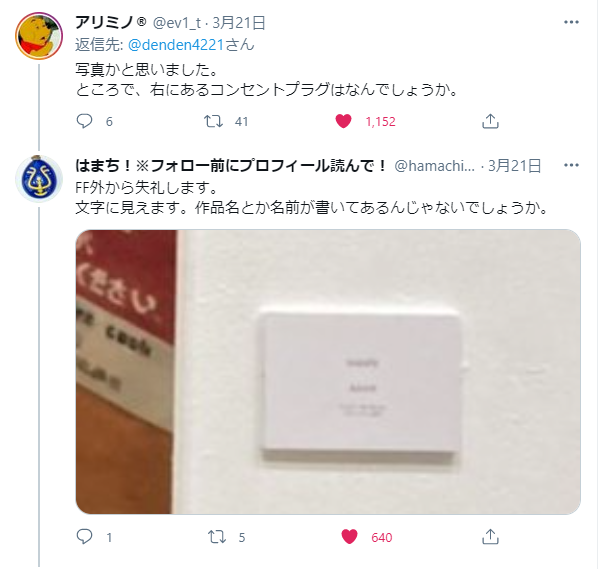Open 3月21日 timestamp of アリミノ's tweet
The width and height of the screenshot is (598, 569).
(239, 23)
